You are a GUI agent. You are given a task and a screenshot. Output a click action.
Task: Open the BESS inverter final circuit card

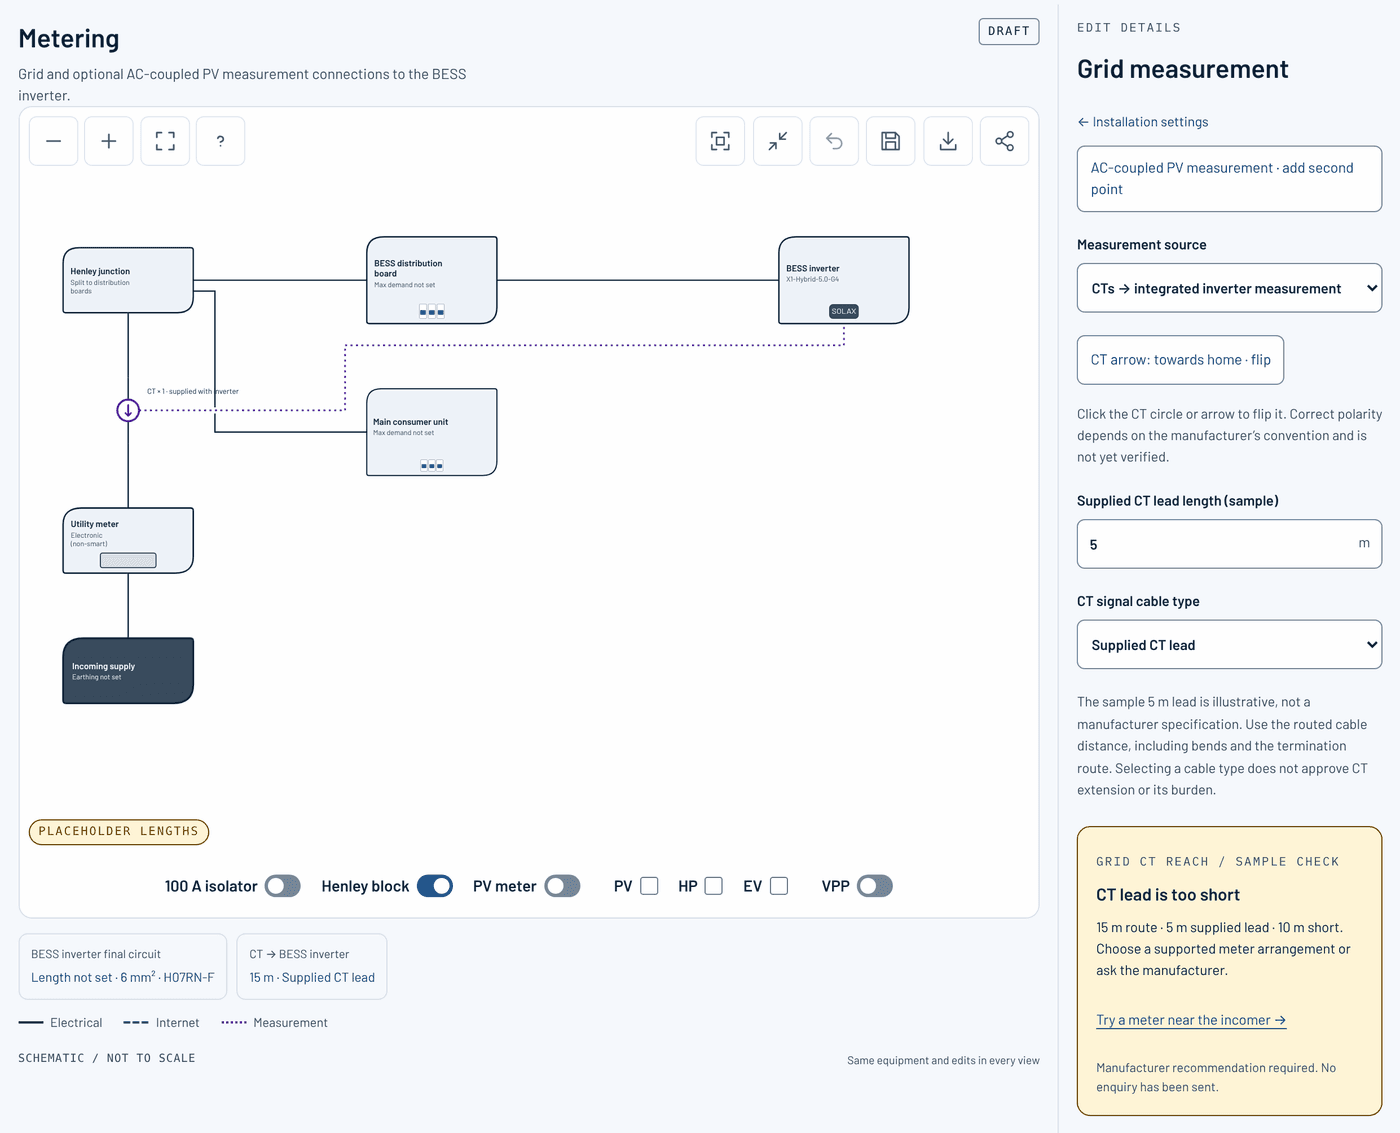(123, 966)
